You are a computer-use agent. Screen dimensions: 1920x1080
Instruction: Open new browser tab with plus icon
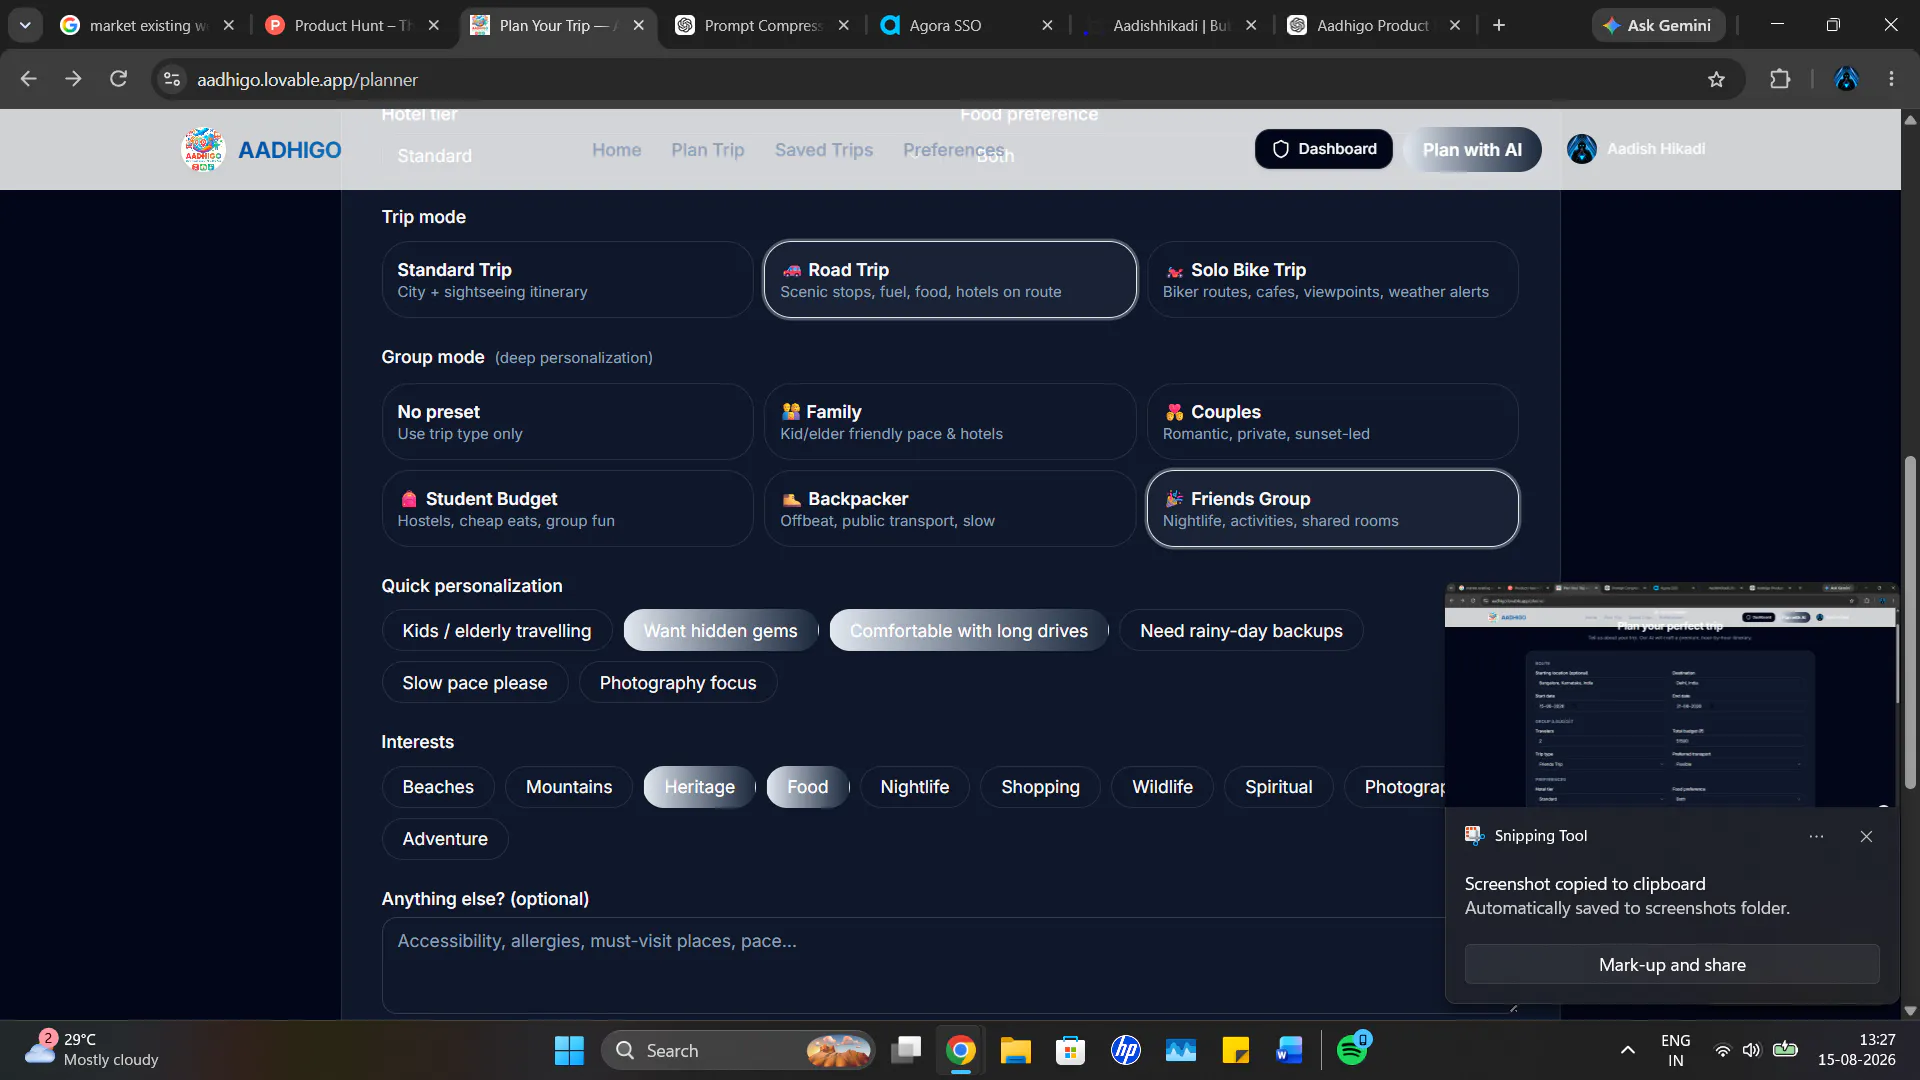(x=1499, y=25)
